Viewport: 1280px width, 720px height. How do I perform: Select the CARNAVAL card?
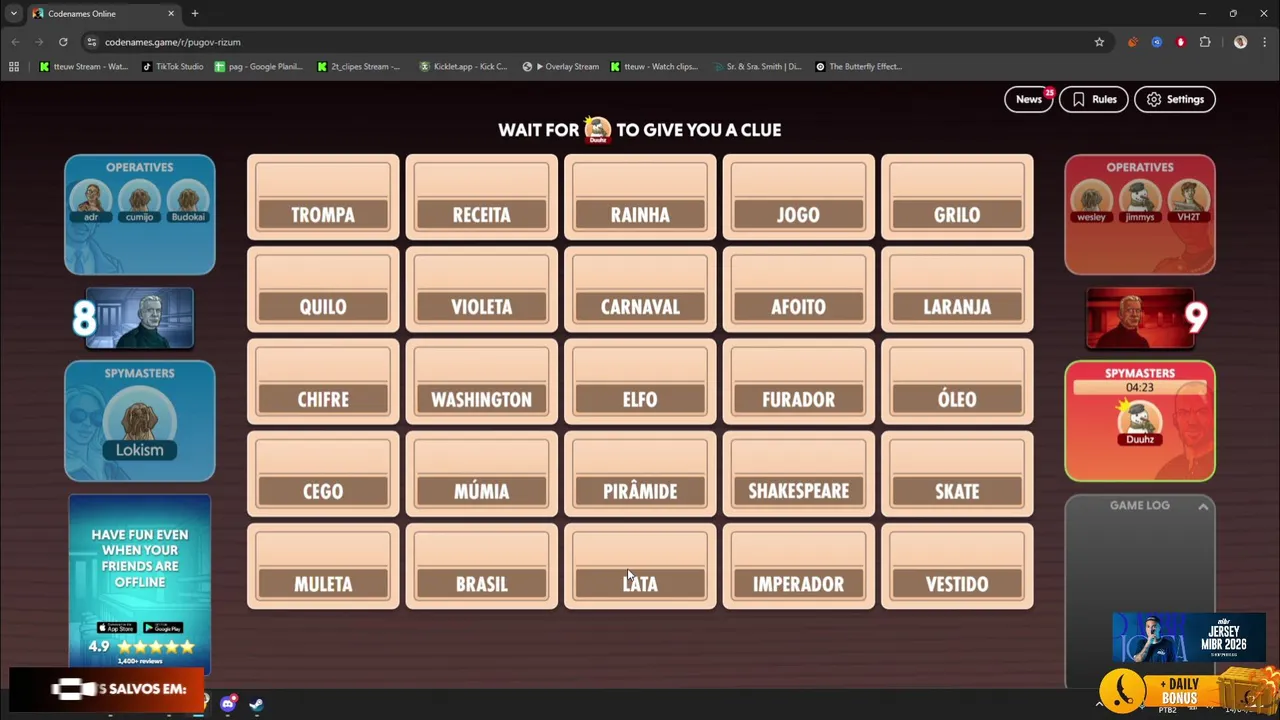point(640,289)
